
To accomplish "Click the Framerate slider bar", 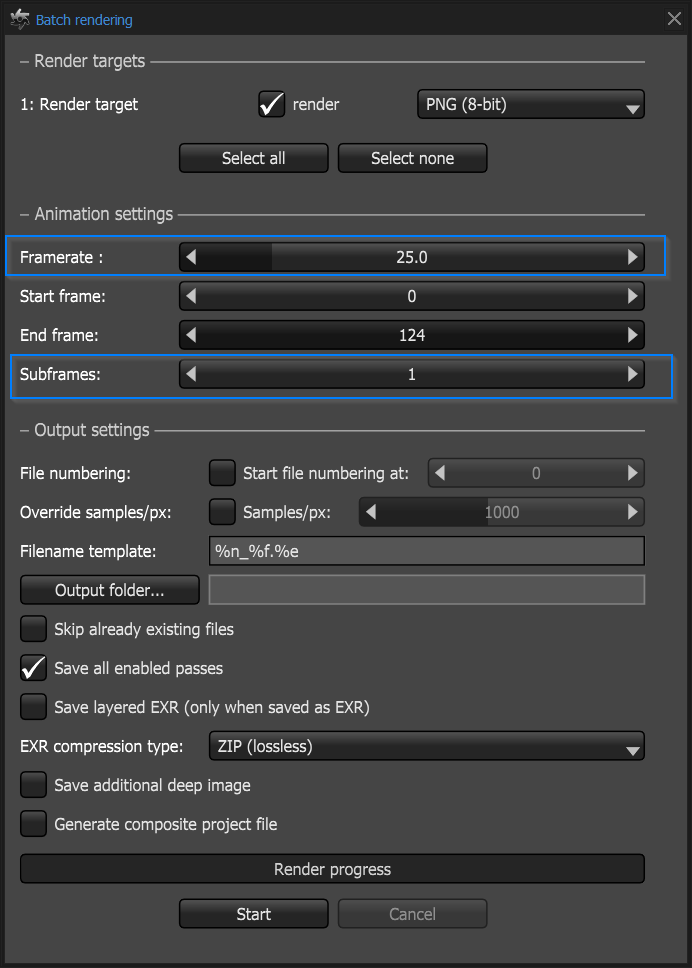I will click(x=411, y=257).
